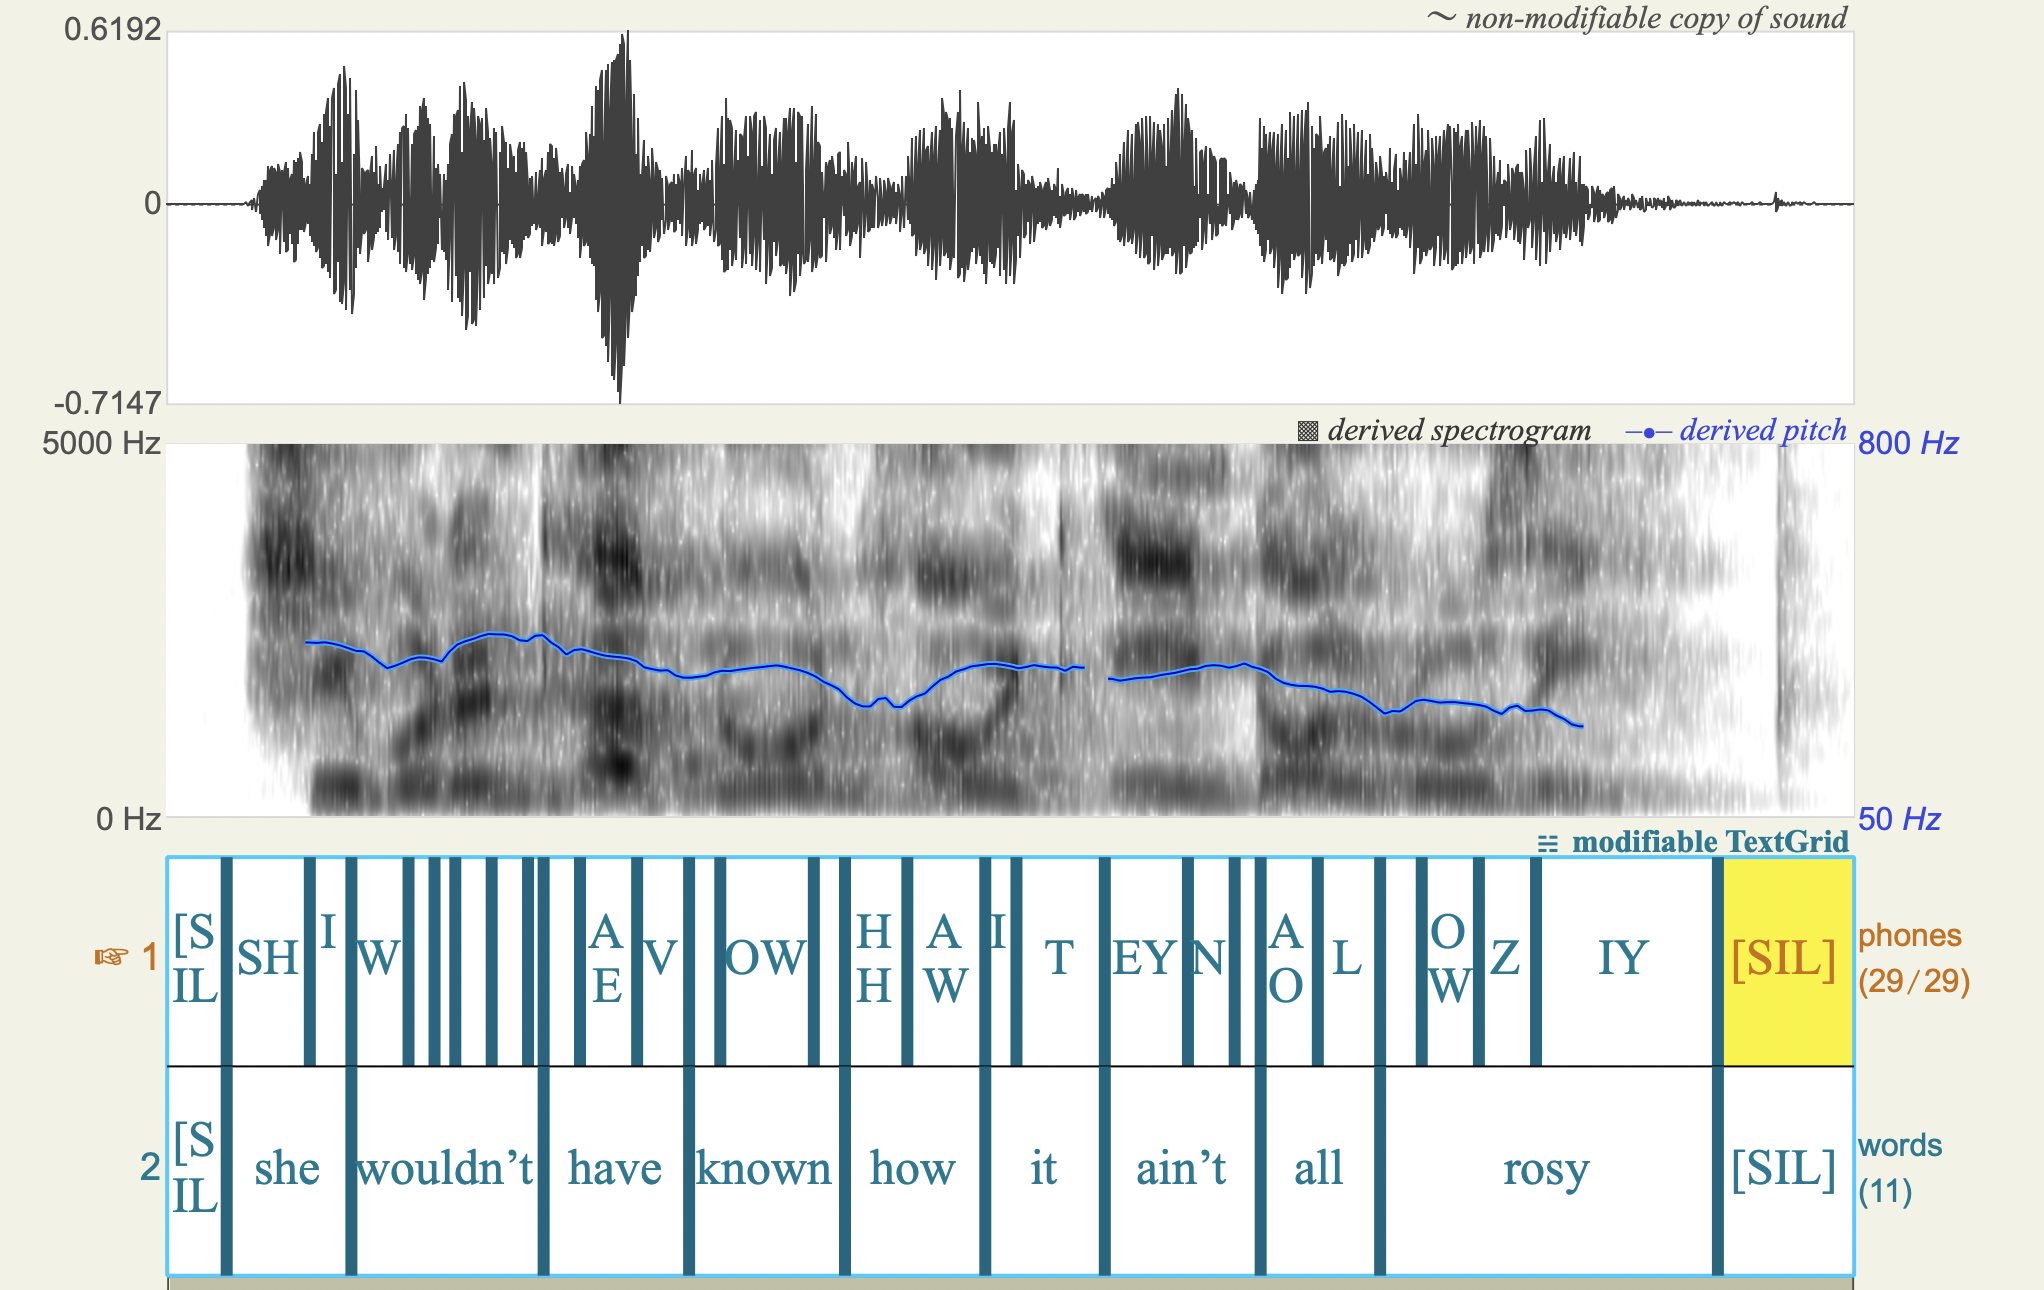
Task: Select the word interval 'ain't'
Action: click(1182, 1170)
